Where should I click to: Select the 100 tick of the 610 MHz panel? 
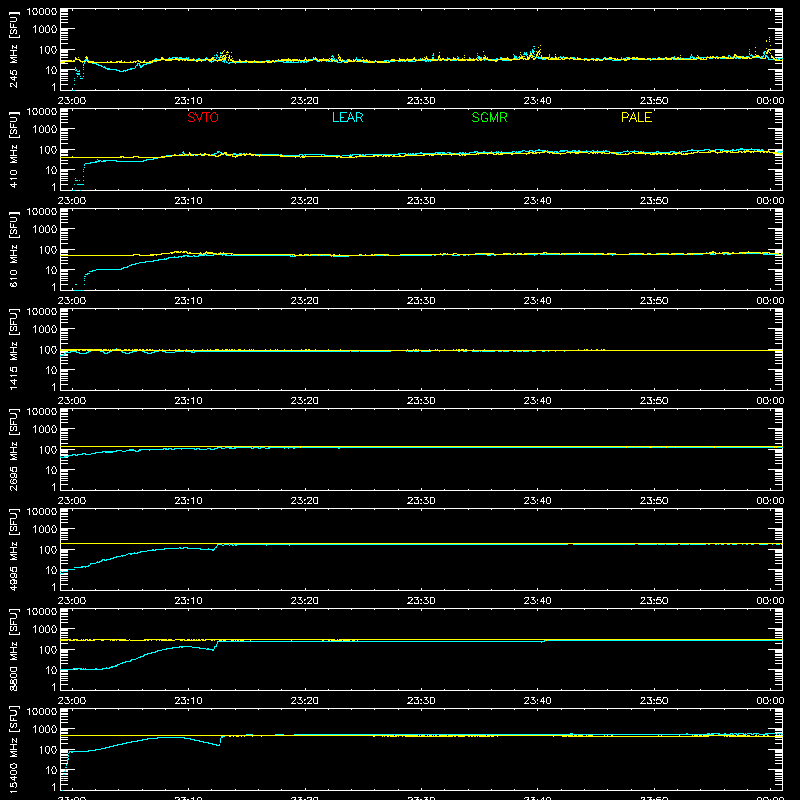(x=48, y=250)
